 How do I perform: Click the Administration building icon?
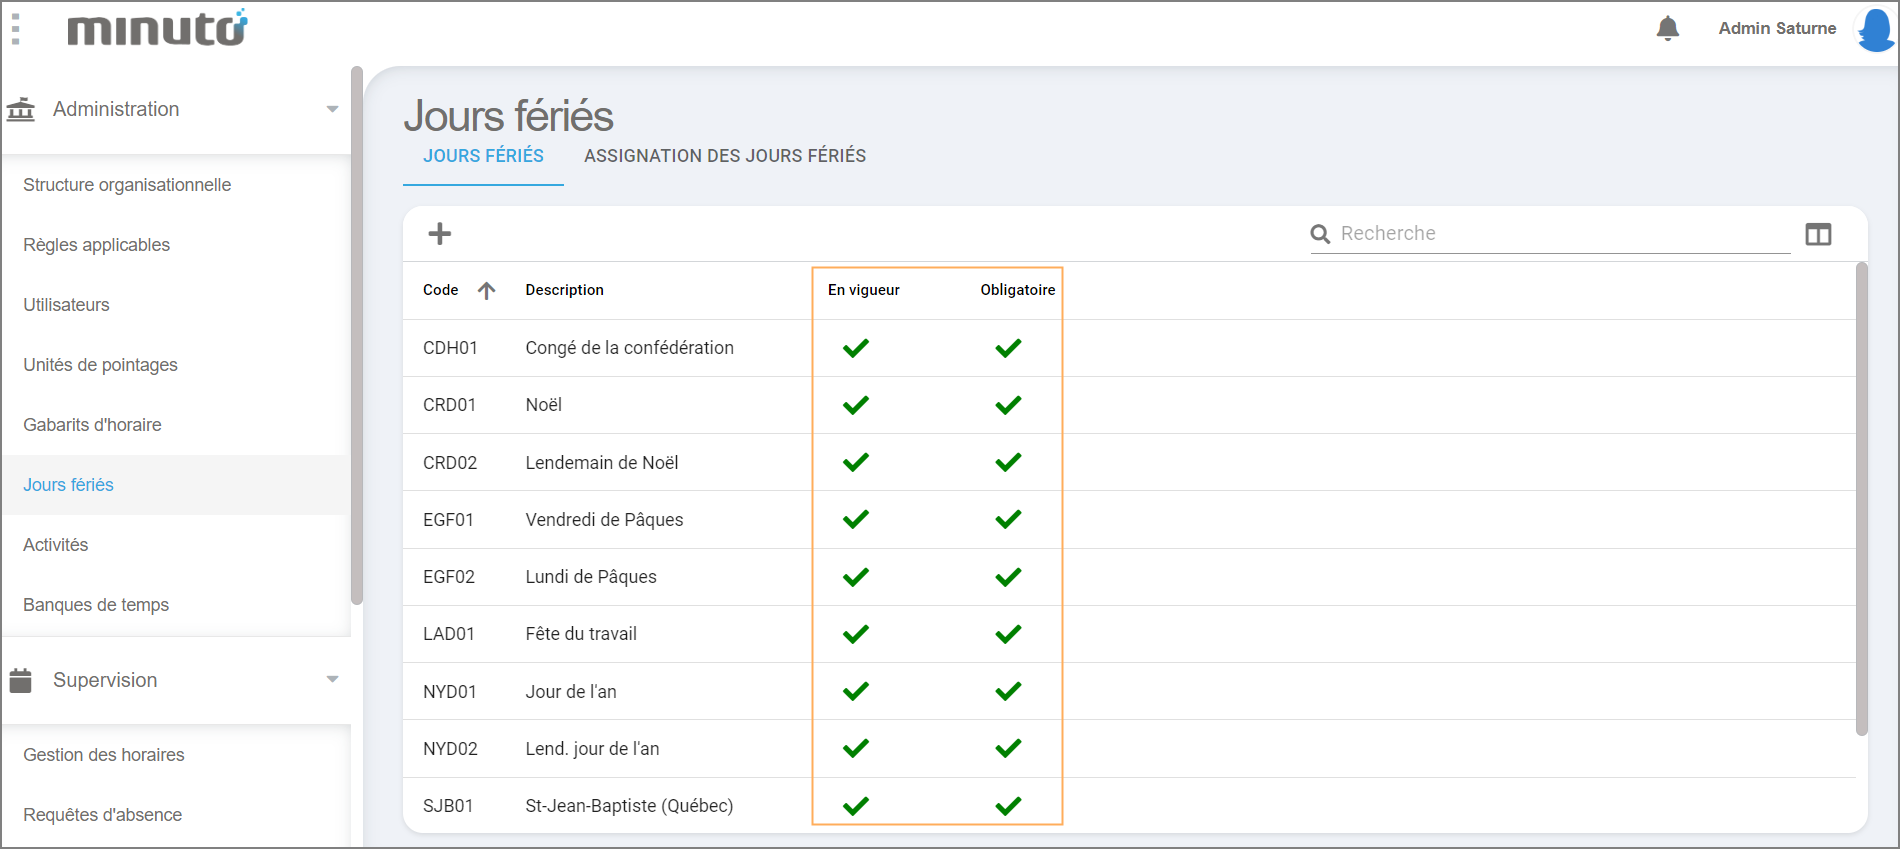(x=21, y=109)
